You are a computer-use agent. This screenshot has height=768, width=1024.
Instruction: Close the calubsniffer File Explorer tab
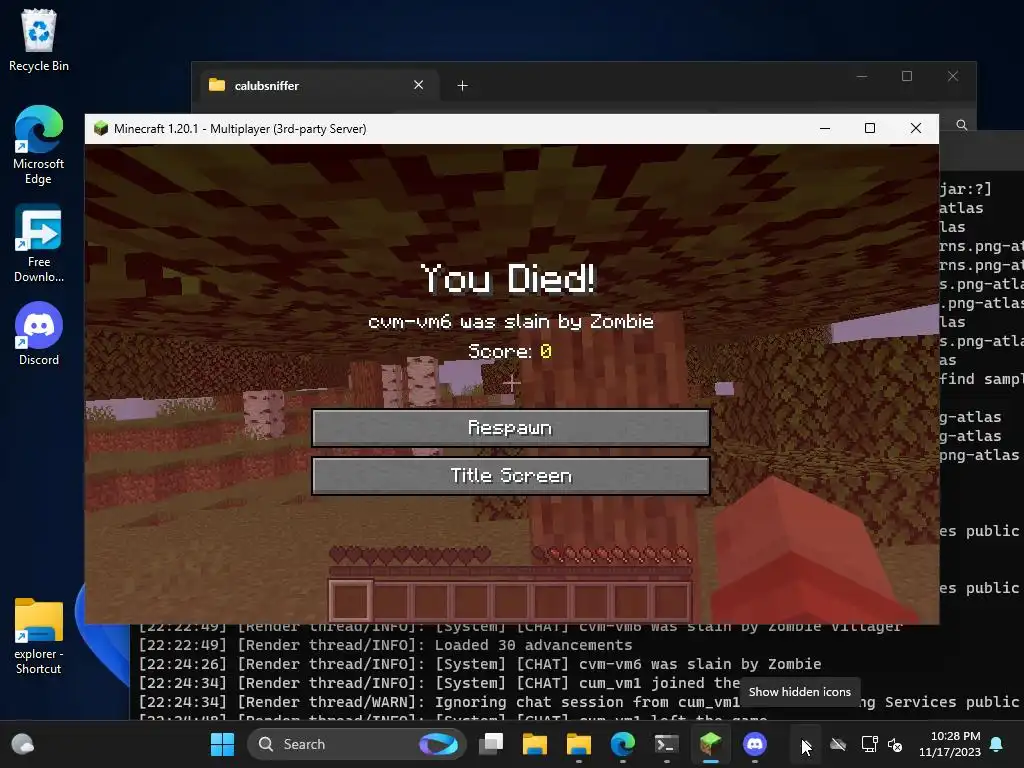pos(419,85)
